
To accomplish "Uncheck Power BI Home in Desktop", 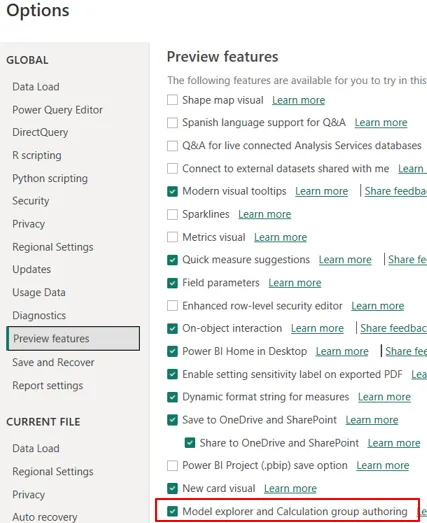I will click(172, 351).
